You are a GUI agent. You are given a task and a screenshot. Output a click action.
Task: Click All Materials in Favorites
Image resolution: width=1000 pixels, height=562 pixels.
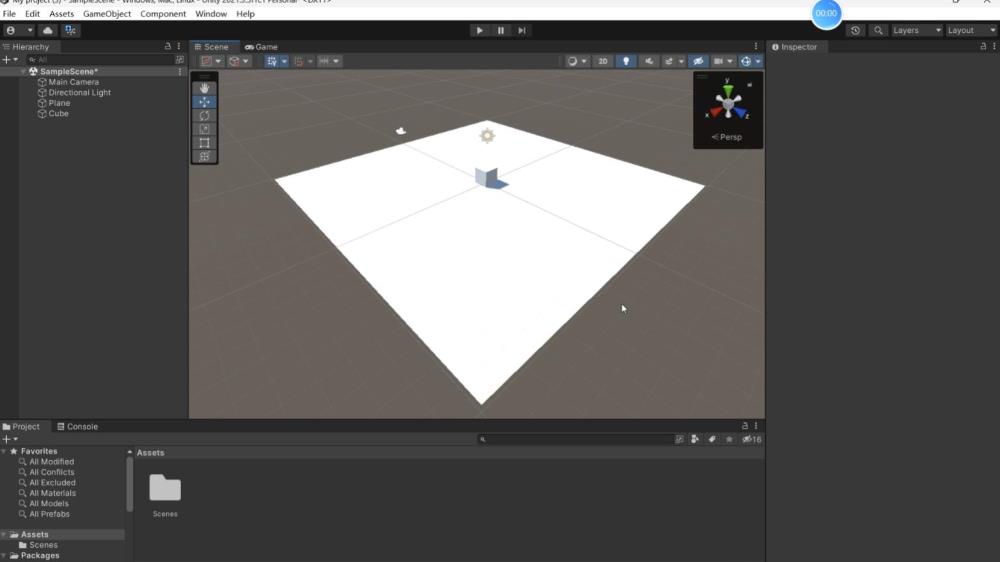point(52,493)
